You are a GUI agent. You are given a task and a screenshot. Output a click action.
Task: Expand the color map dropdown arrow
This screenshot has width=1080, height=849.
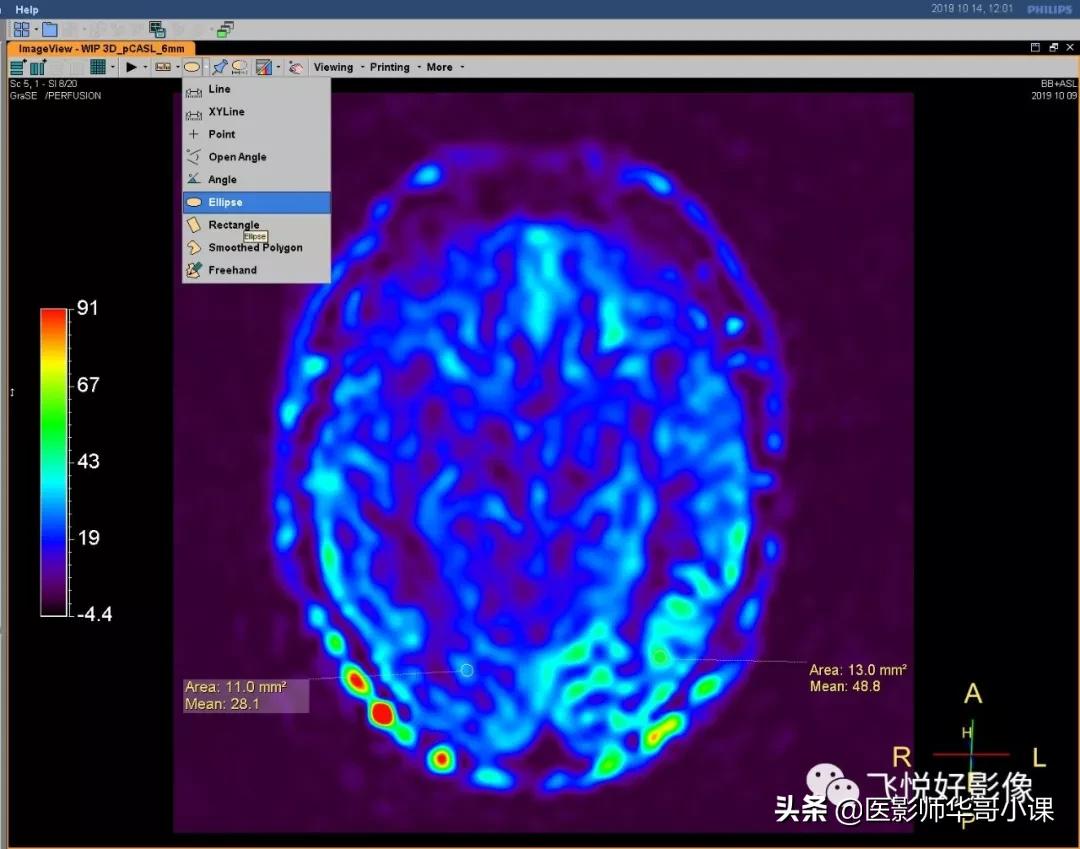[278, 67]
